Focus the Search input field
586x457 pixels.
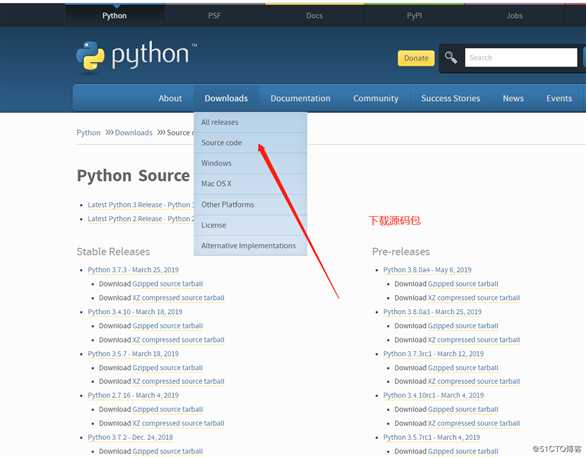(521, 58)
